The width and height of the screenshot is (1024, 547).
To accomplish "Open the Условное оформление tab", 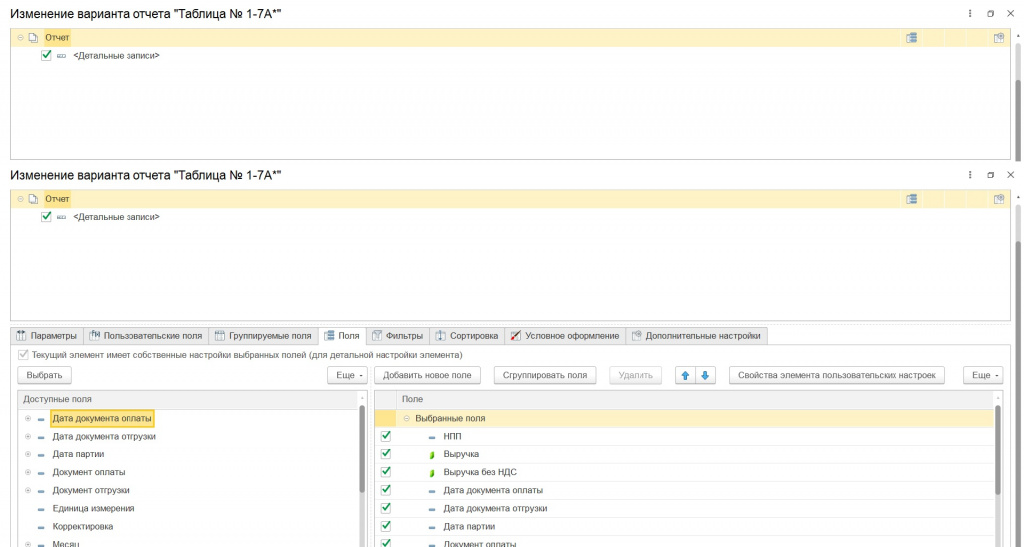I will [x=565, y=336].
